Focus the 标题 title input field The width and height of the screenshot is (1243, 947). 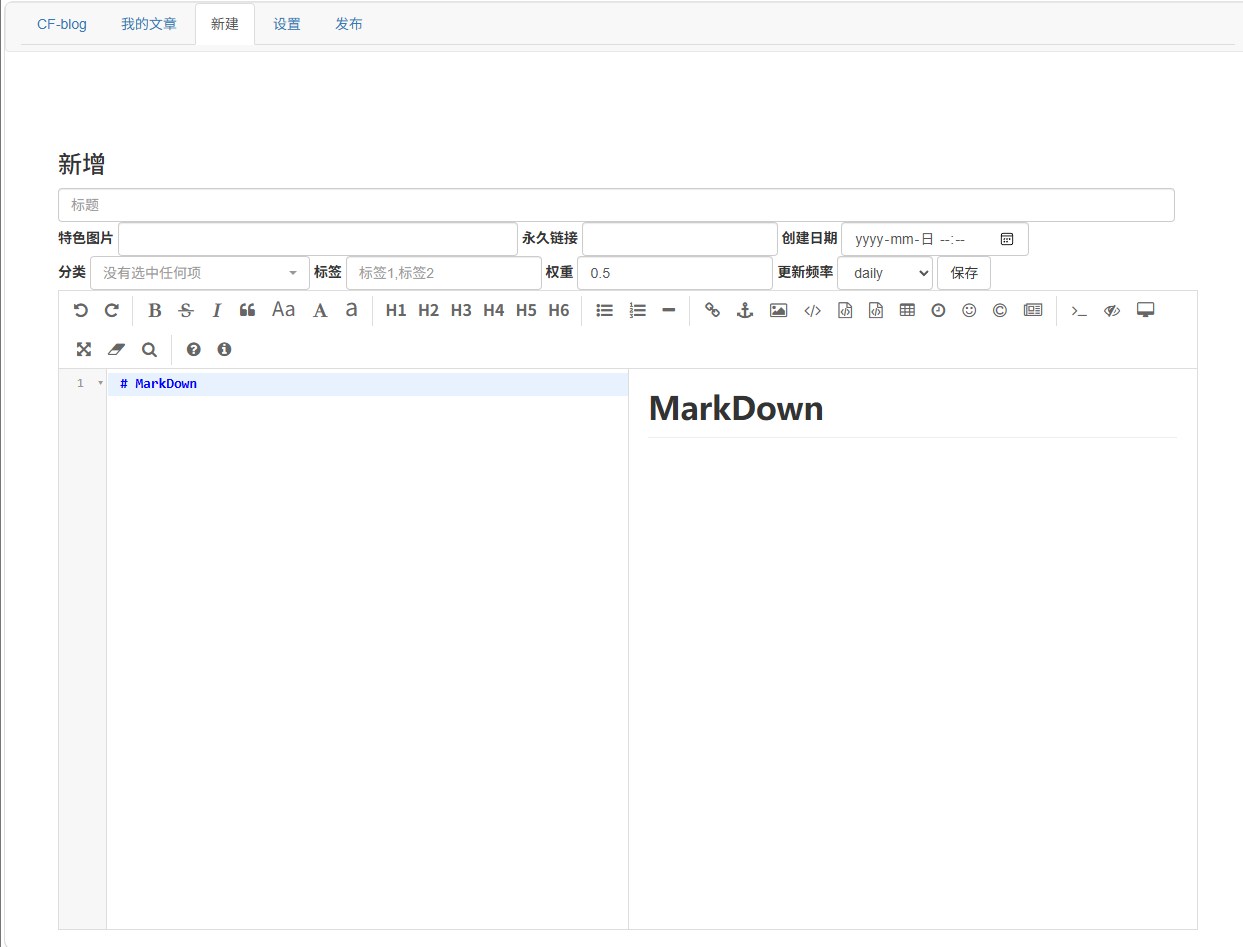[x=616, y=205]
